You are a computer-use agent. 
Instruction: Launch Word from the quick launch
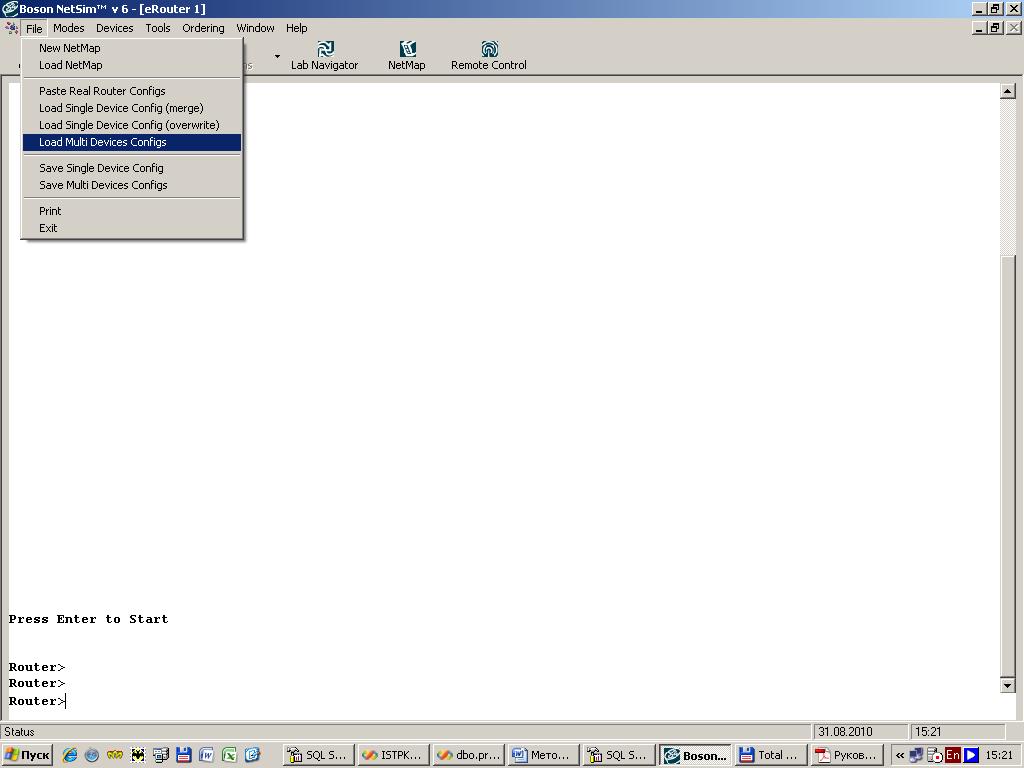click(x=206, y=755)
